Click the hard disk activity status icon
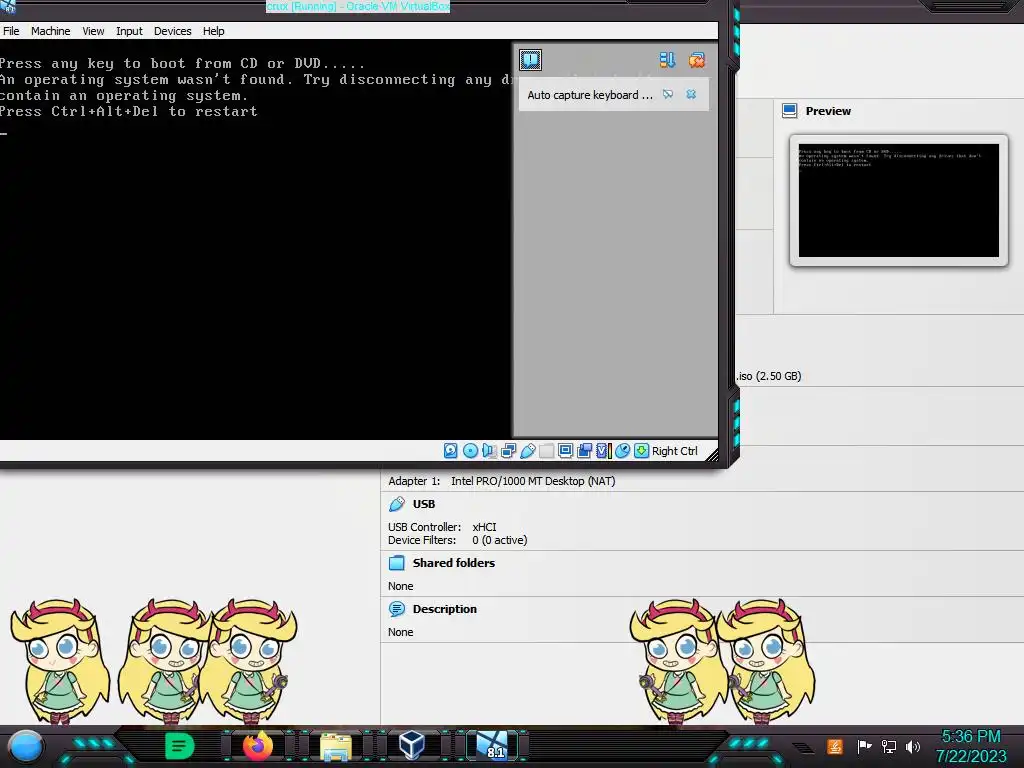Image resolution: width=1024 pixels, height=768 pixels. tap(451, 451)
